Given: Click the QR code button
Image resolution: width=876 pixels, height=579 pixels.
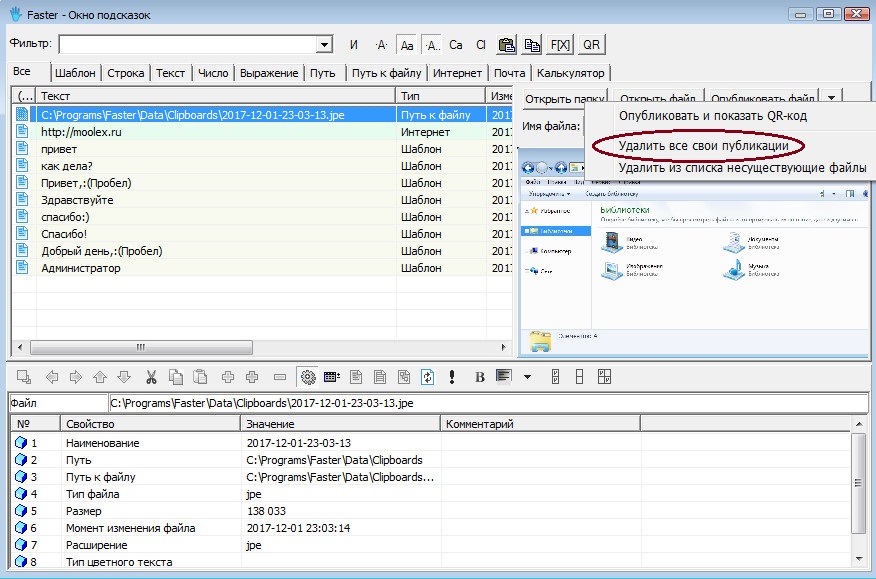Looking at the screenshot, I should point(591,45).
